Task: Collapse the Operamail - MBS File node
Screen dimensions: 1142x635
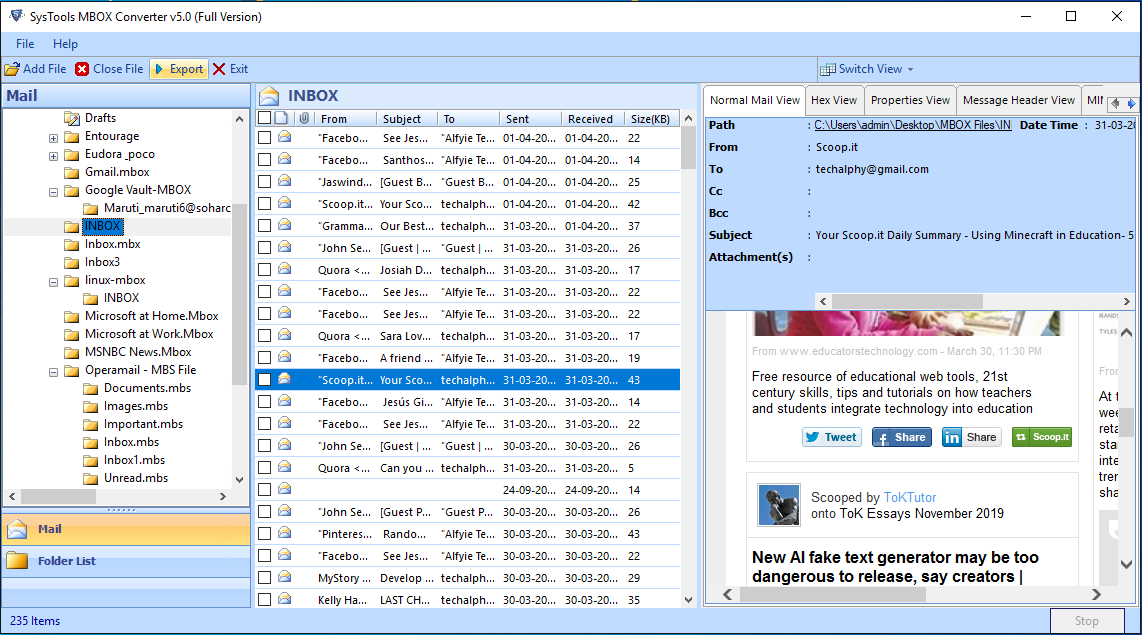Action: point(53,372)
